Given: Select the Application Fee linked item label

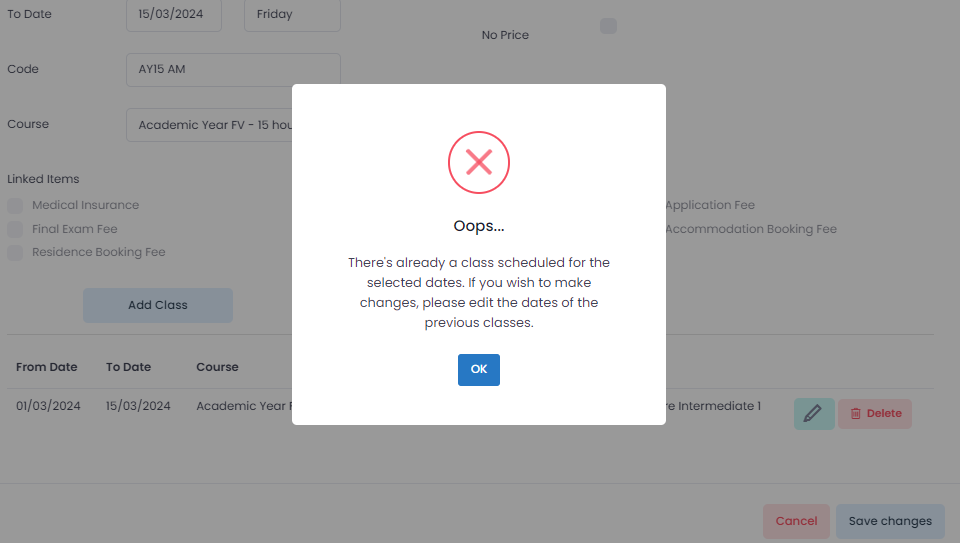Looking at the screenshot, I should click(x=710, y=205).
